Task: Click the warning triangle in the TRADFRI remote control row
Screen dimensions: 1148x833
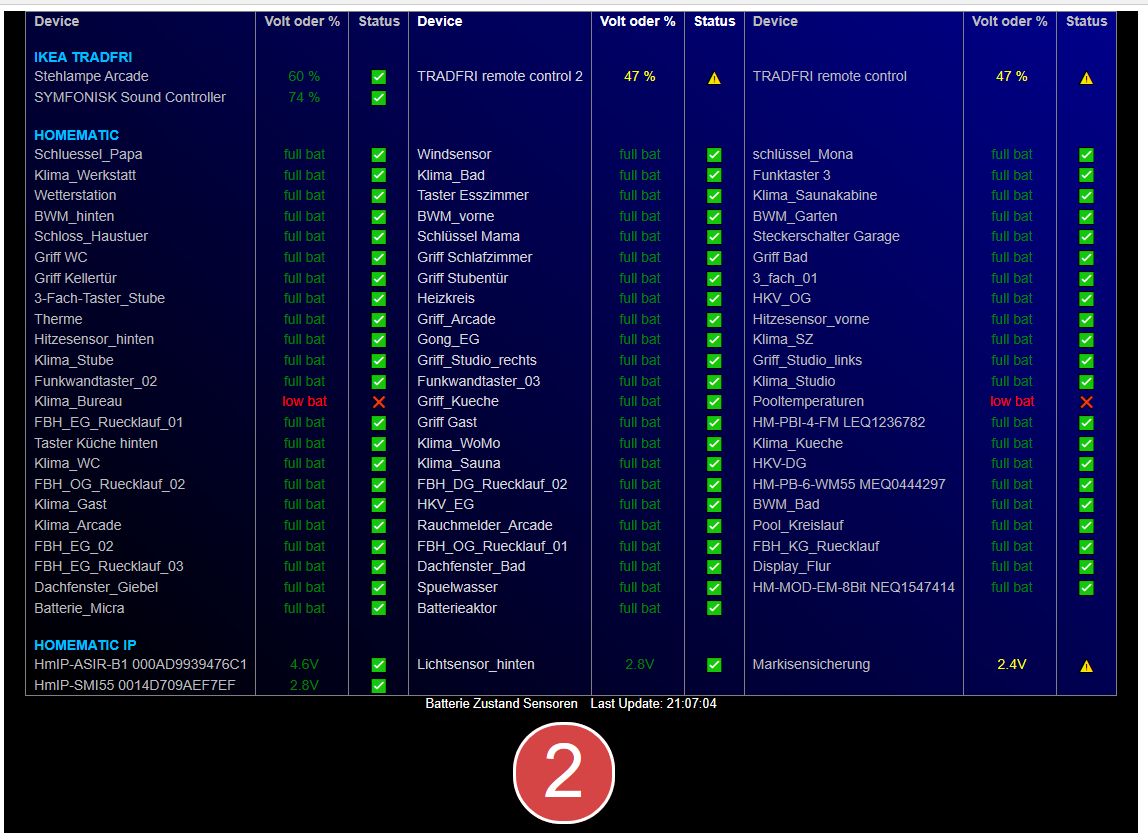Action: [x=1086, y=78]
